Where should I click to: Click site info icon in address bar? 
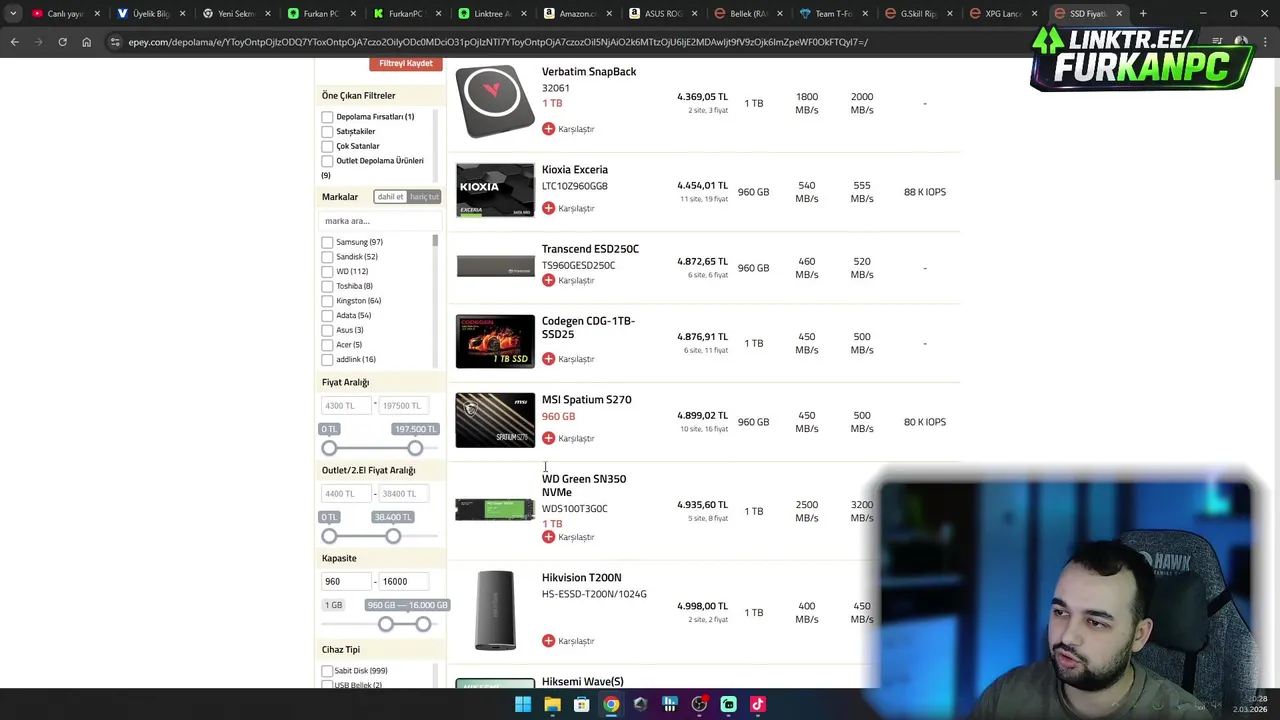(x=115, y=42)
